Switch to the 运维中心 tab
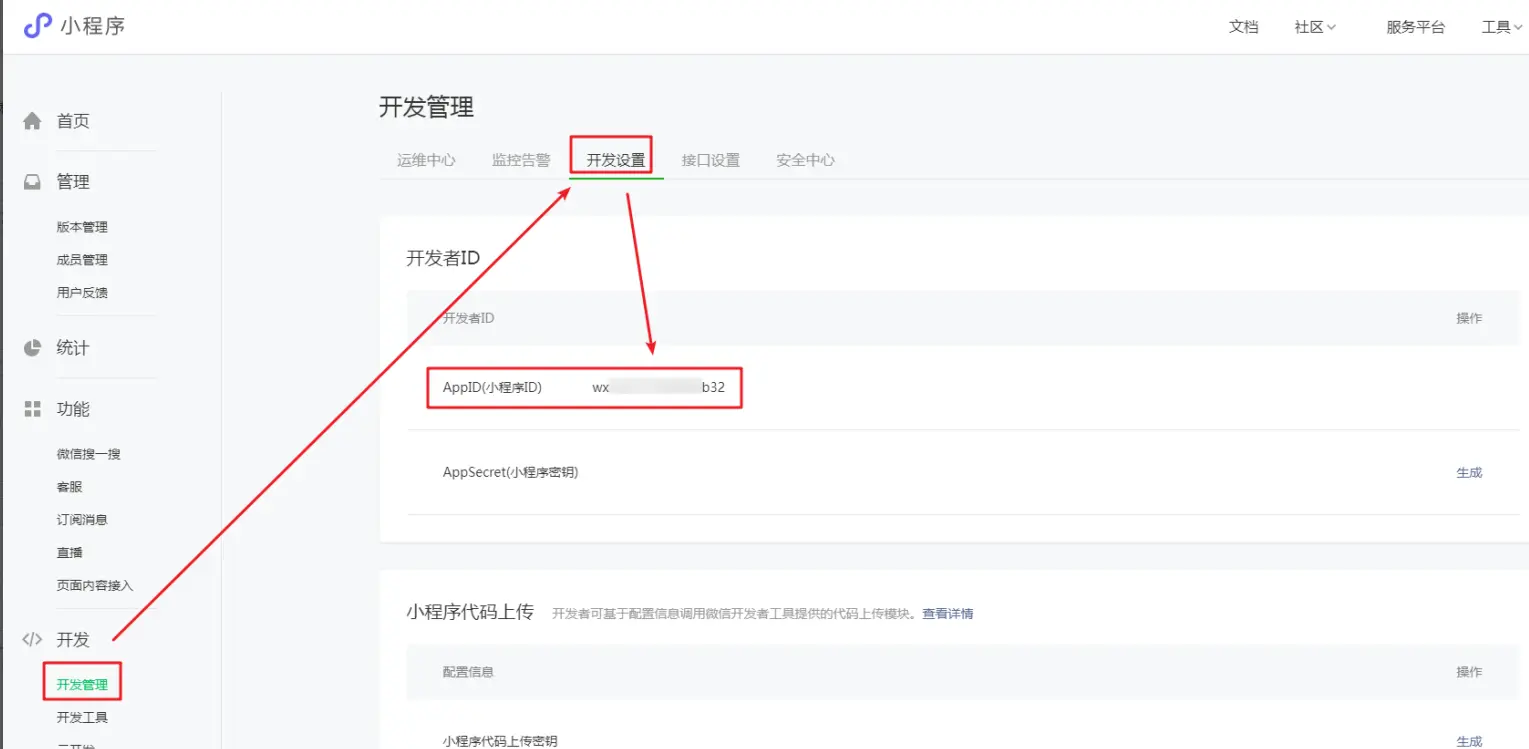 (x=426, y=160)
